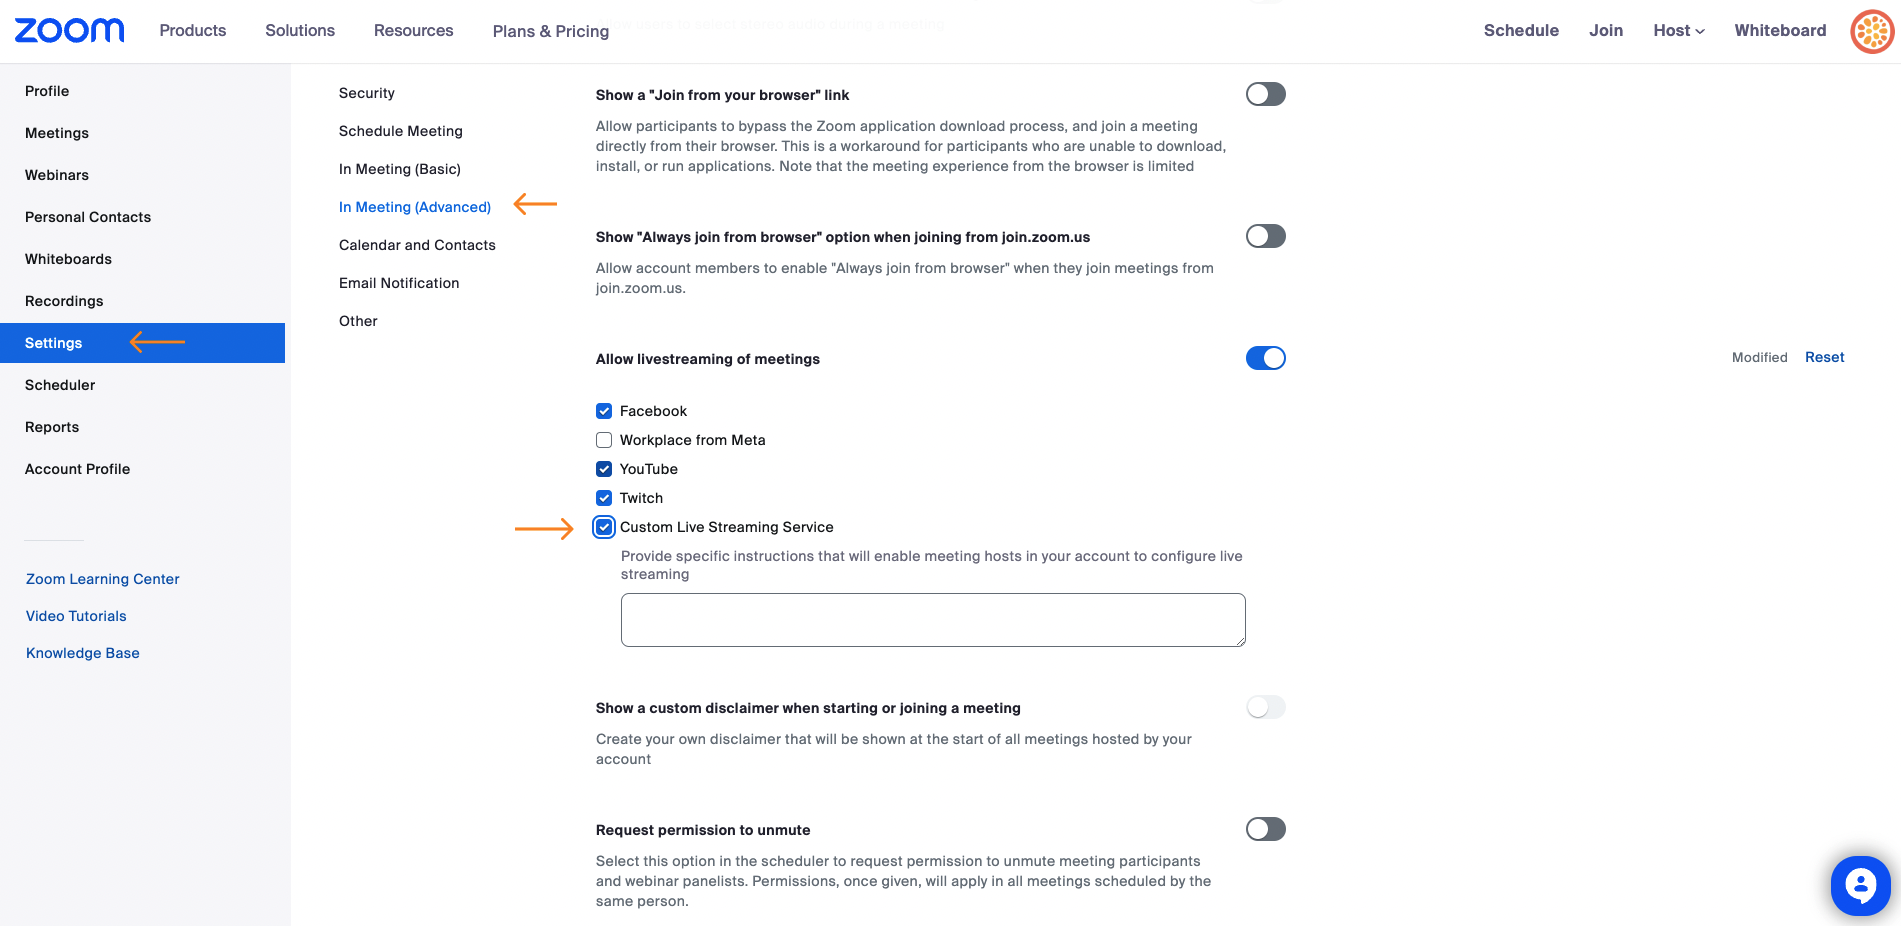Screen dimensions: 1901x926
Task: Uncheck Custom Live Streaming Service
Action: coord(604,527)
